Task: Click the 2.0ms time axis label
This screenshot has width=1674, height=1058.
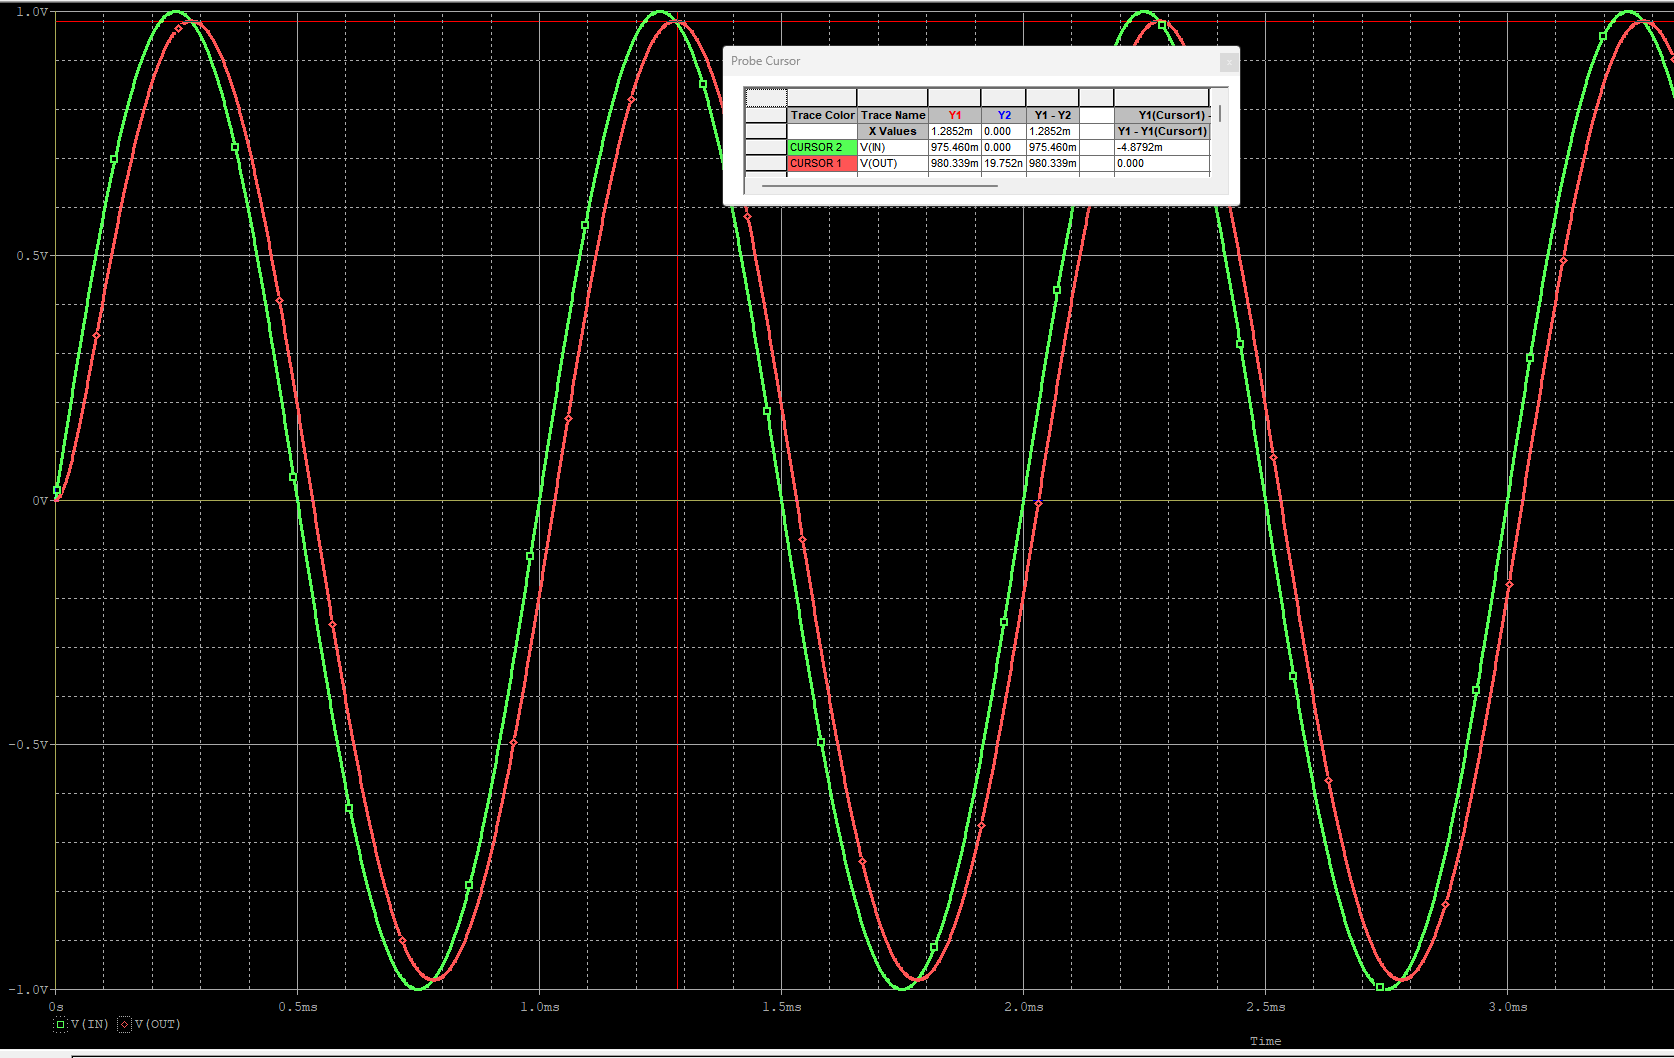Action: [1024, 1007]
